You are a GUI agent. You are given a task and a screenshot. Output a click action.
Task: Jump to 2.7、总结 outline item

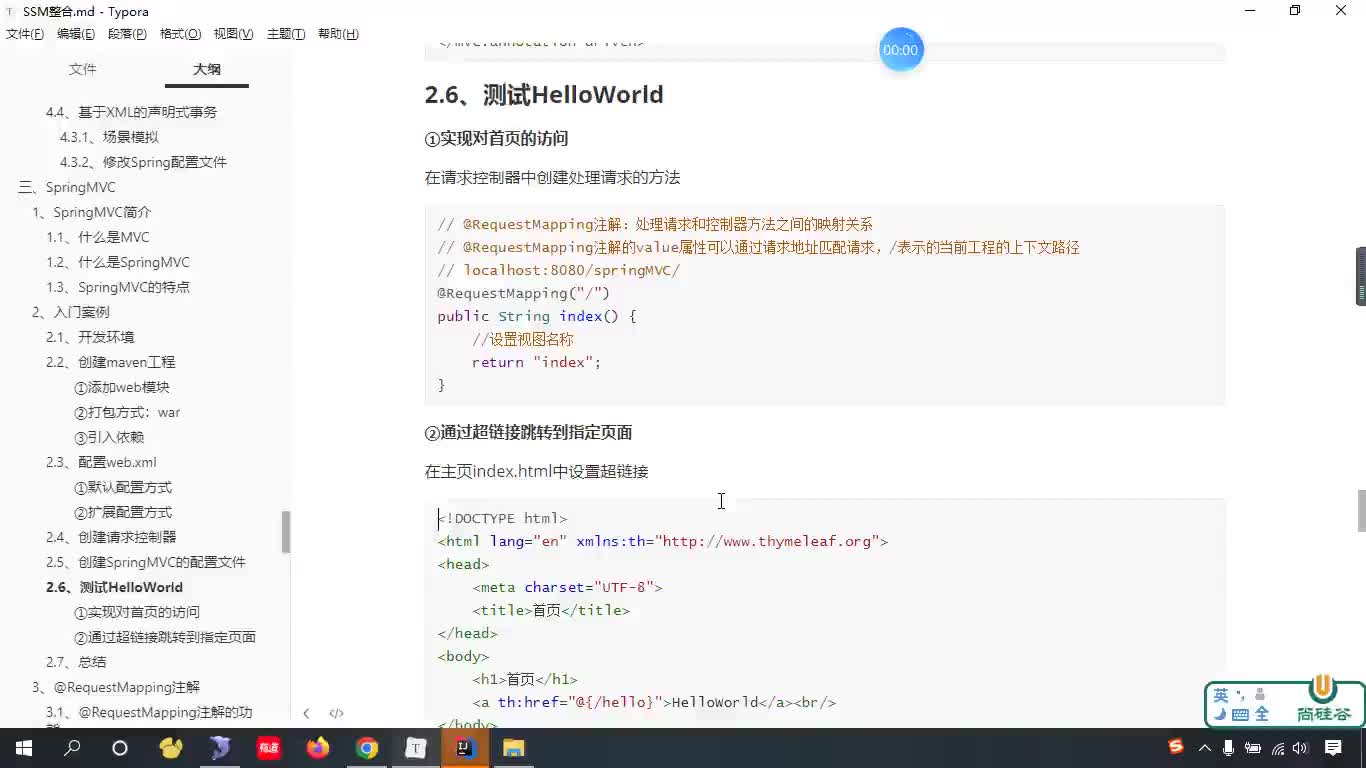76,662
